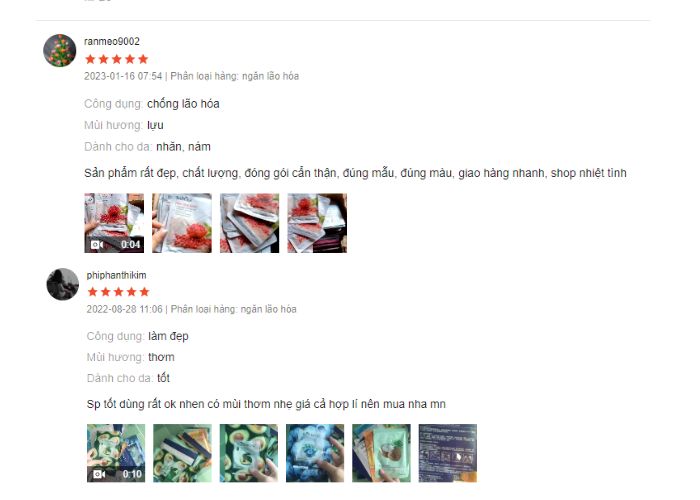The width and height of the screenshot is (700, 500).
Task: Open fourth photo in ranmeo9002's review
Action: pyautogui.click(x=317, y=223)
